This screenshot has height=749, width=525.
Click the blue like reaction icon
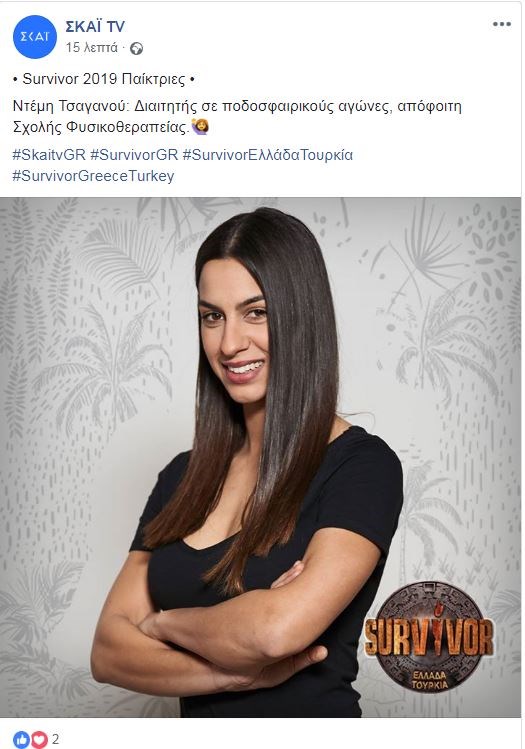pos(21,739)
